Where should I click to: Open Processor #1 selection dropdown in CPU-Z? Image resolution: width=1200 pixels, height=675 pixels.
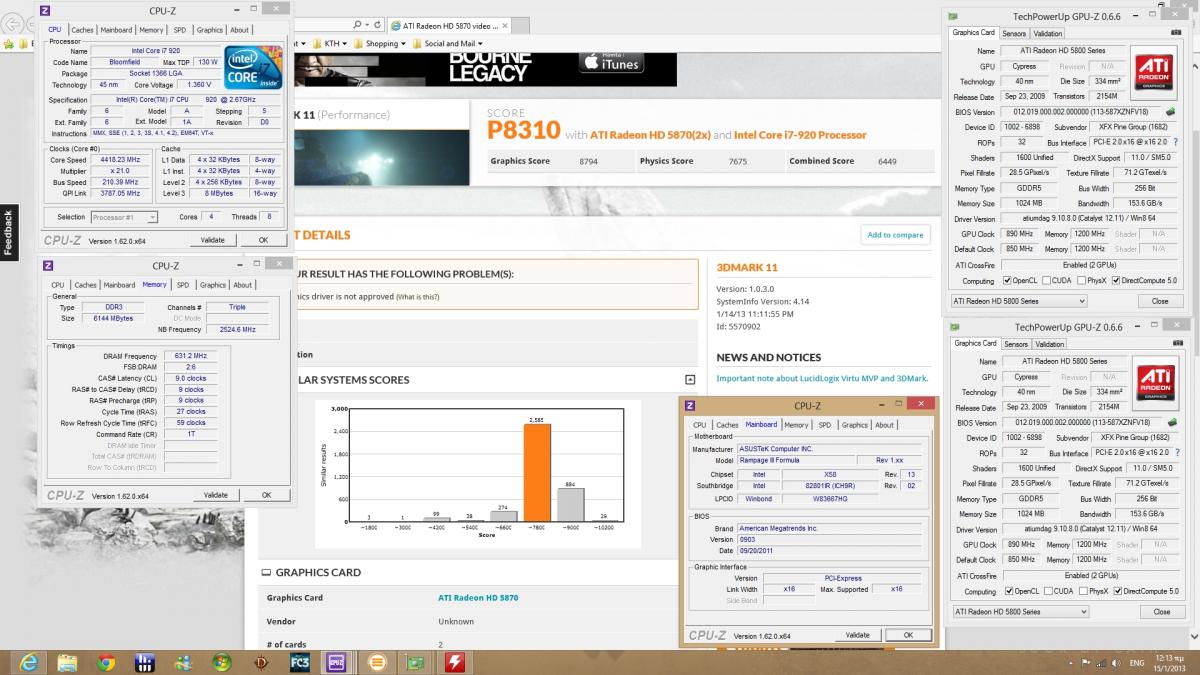tap(124, 217)
